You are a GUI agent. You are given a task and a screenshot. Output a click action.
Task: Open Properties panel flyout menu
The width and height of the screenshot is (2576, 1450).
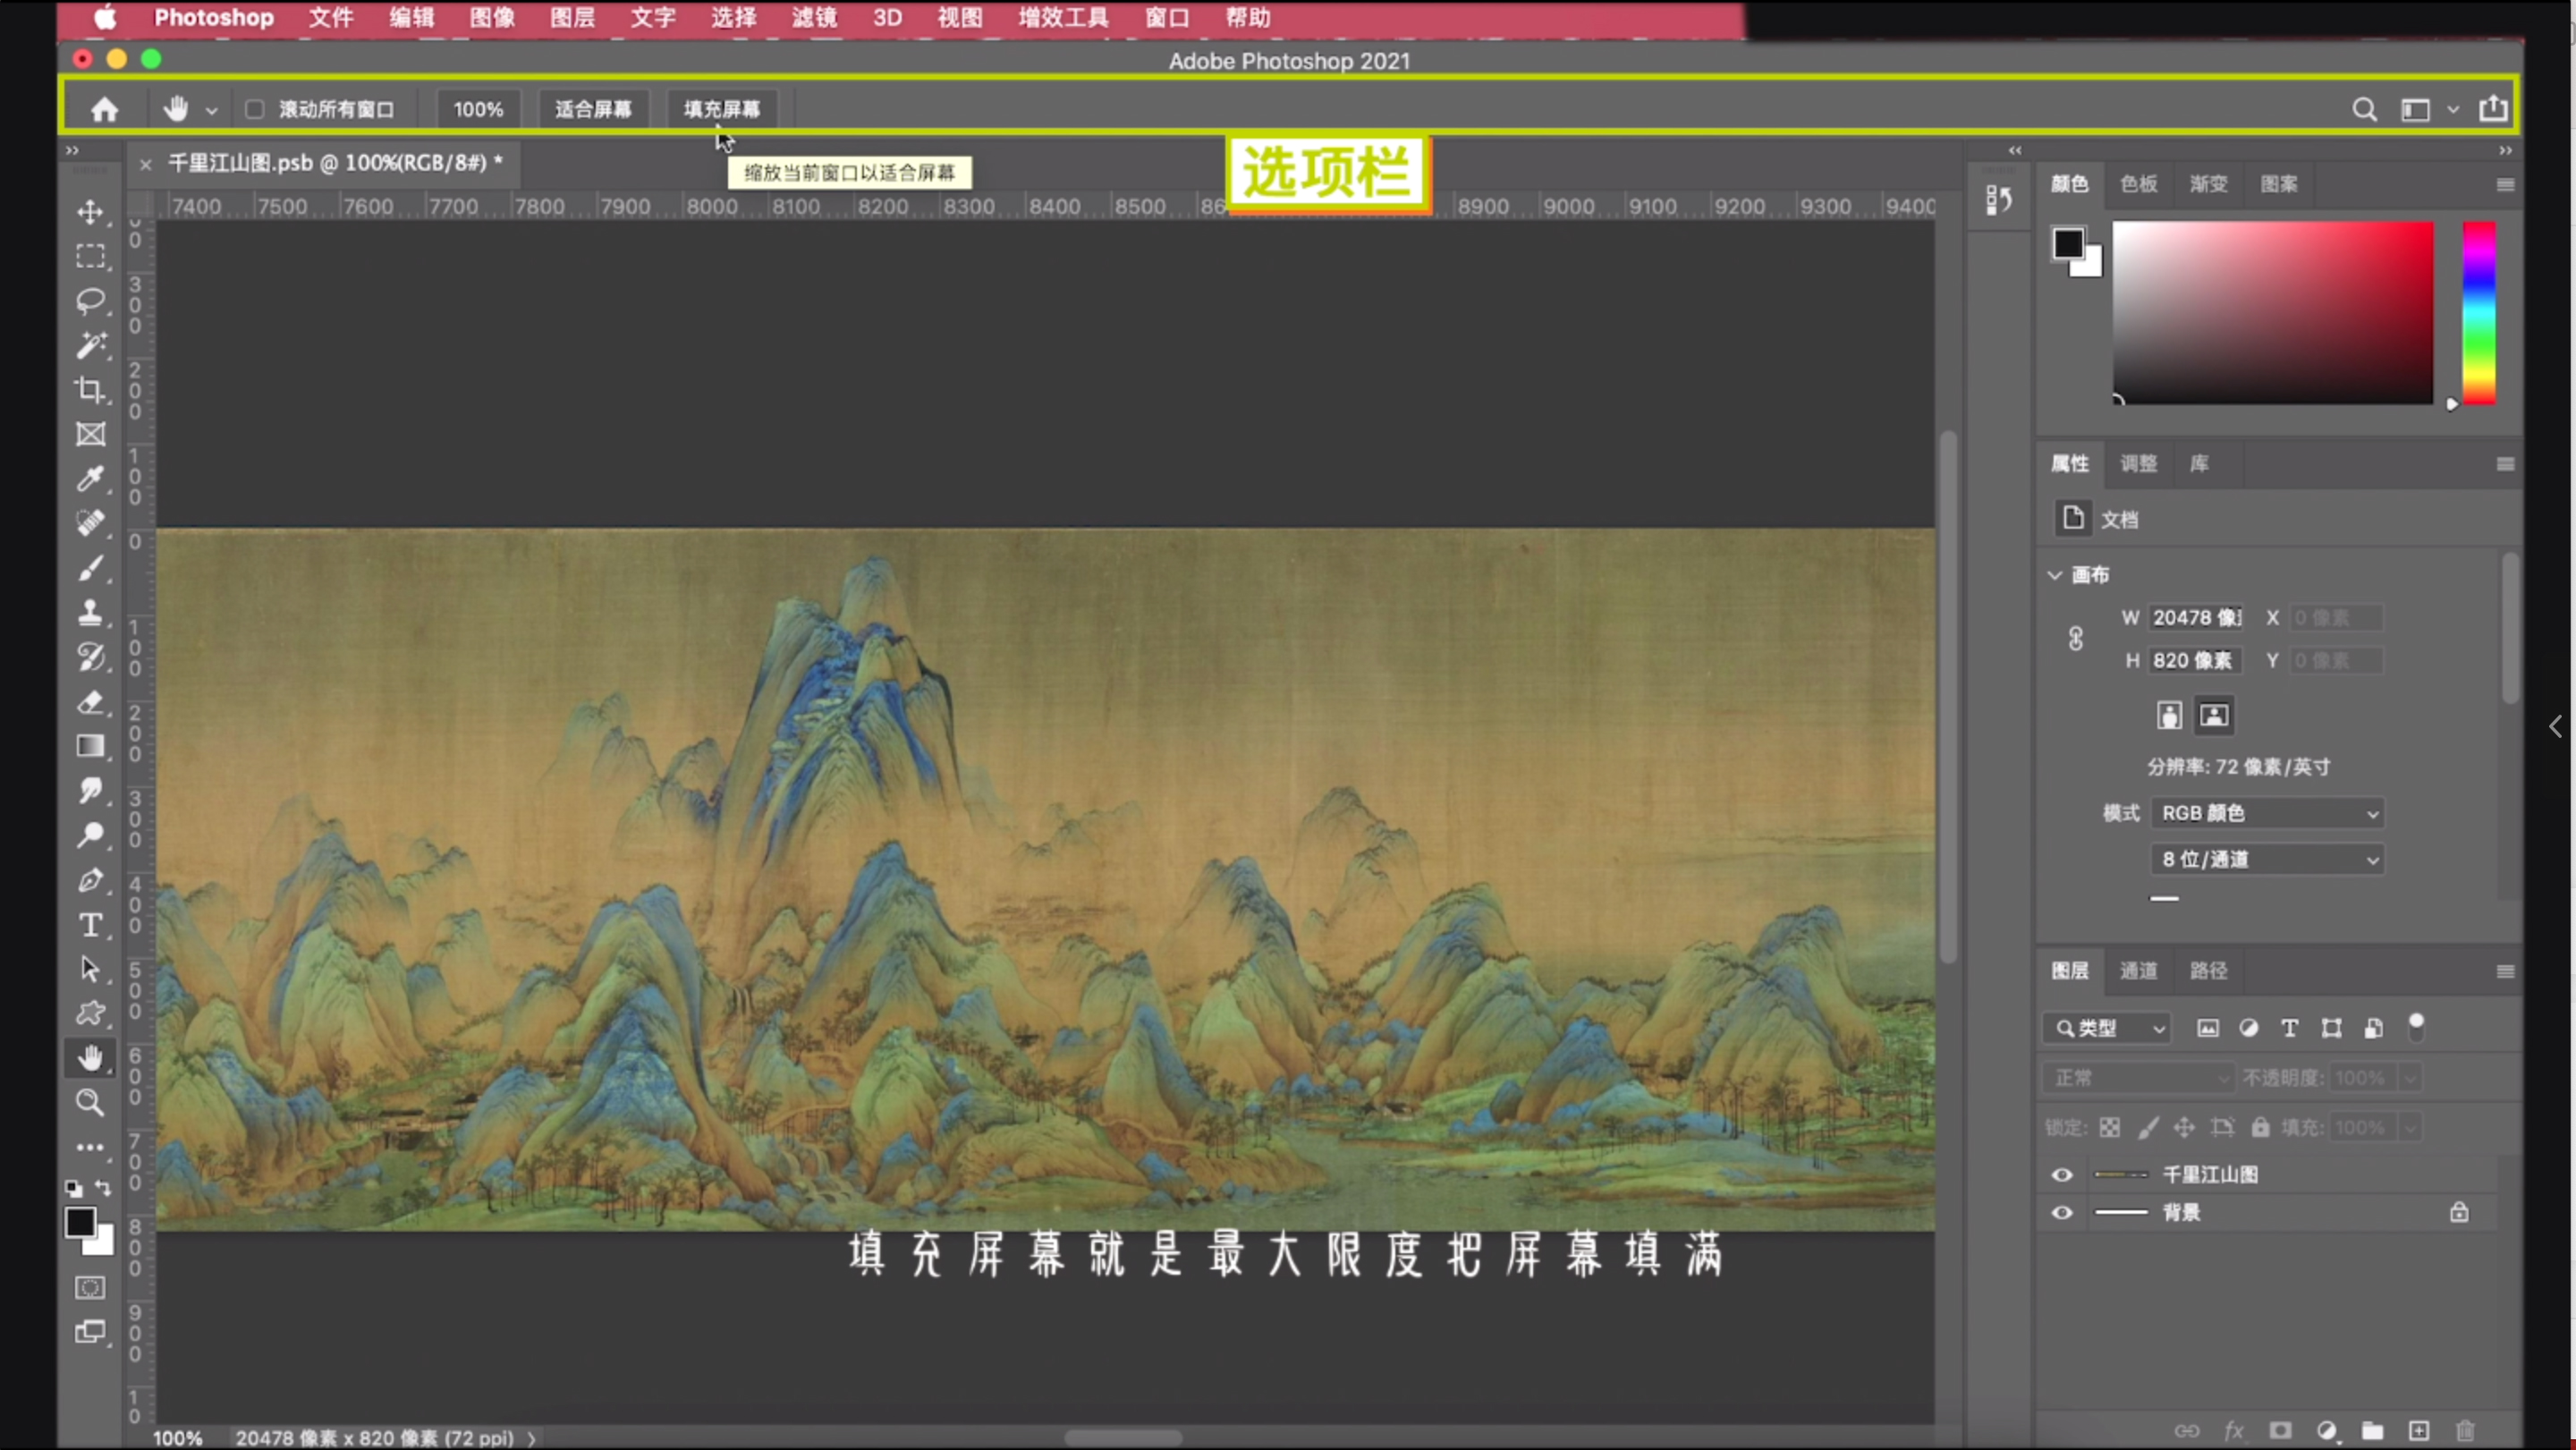click(2505, 464)
